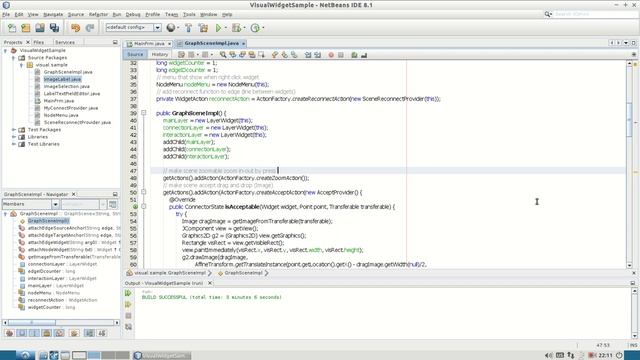This screenshot has width=640, height=360.
Task: Click VisualWidgetSample taskbar button
Action: [x=162, y=356]
